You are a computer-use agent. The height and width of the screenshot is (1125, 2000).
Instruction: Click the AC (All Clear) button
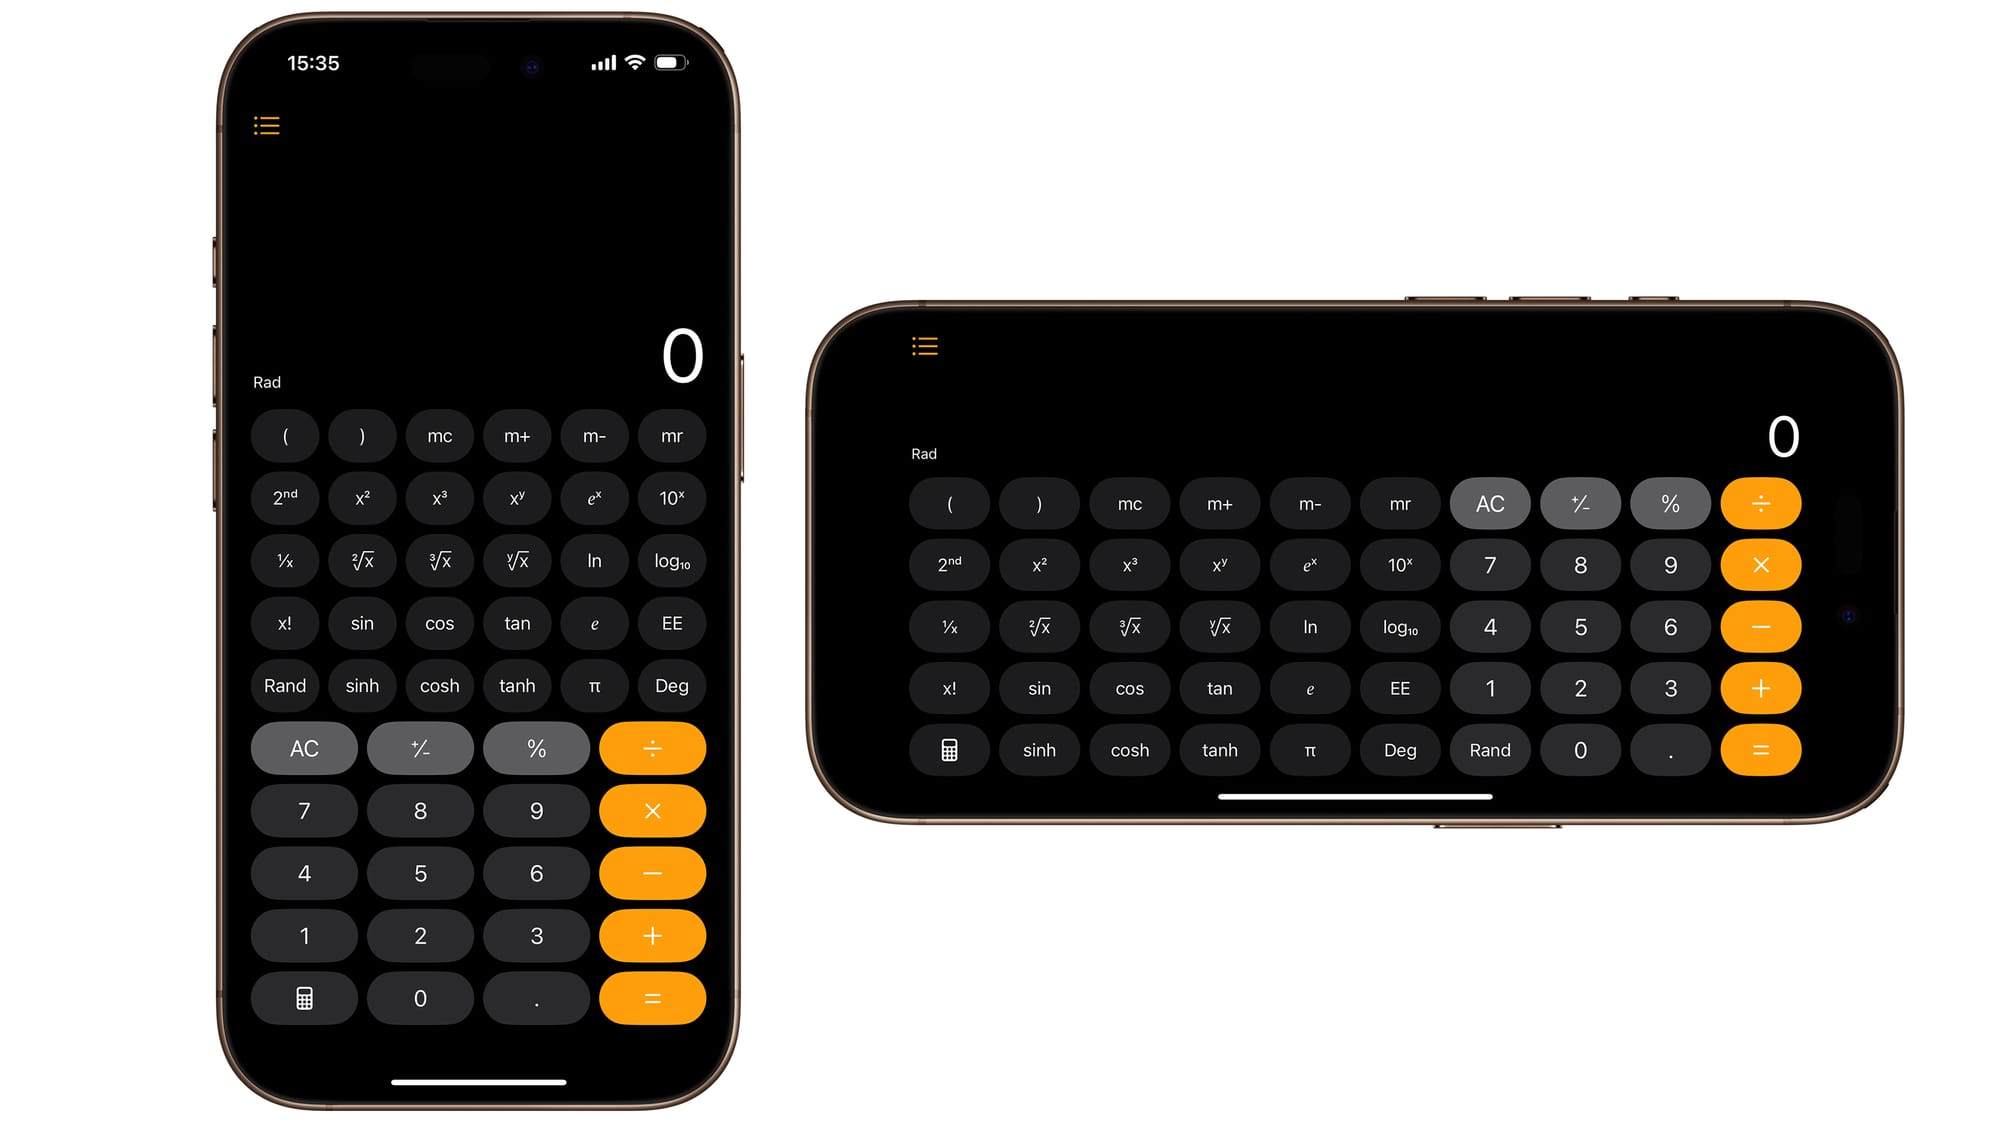click(304, 746)
